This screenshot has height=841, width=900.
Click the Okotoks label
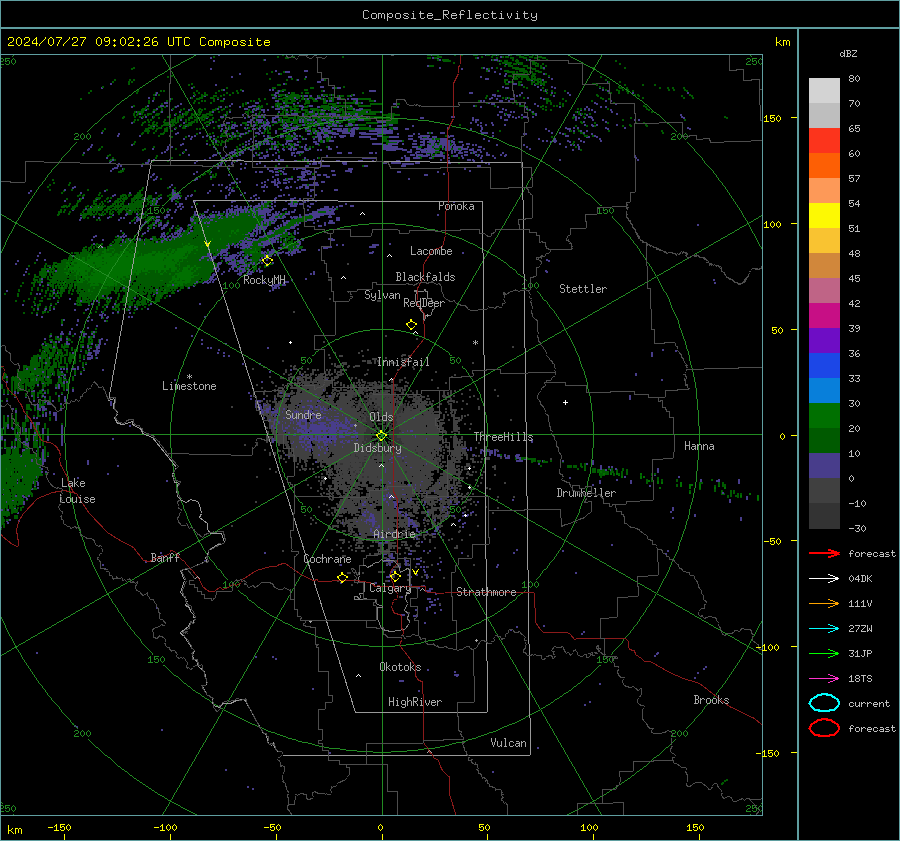[x=400, y=667]
